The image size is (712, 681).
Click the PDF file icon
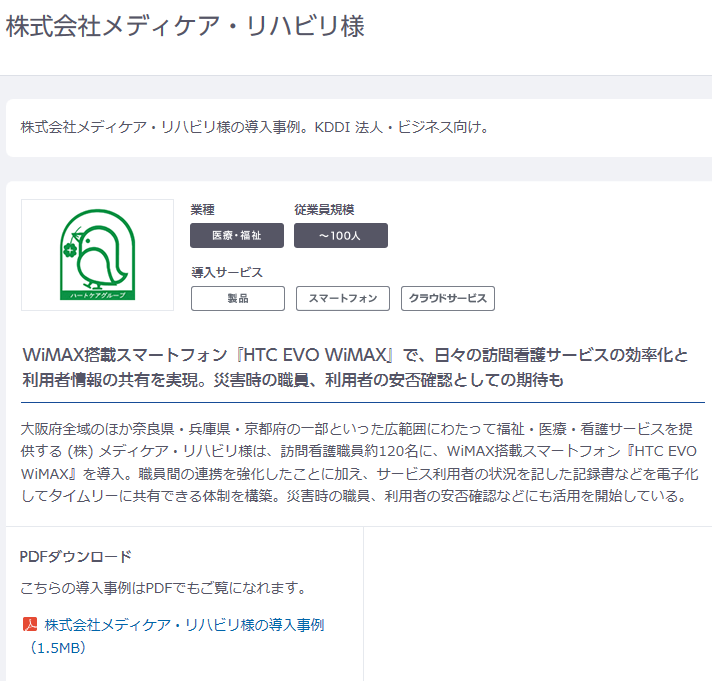[30, 625]
